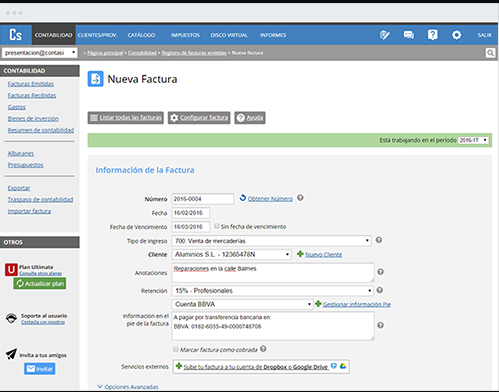Open the settings gear icon in header
499x392 pixels.
tap(457, 35)
